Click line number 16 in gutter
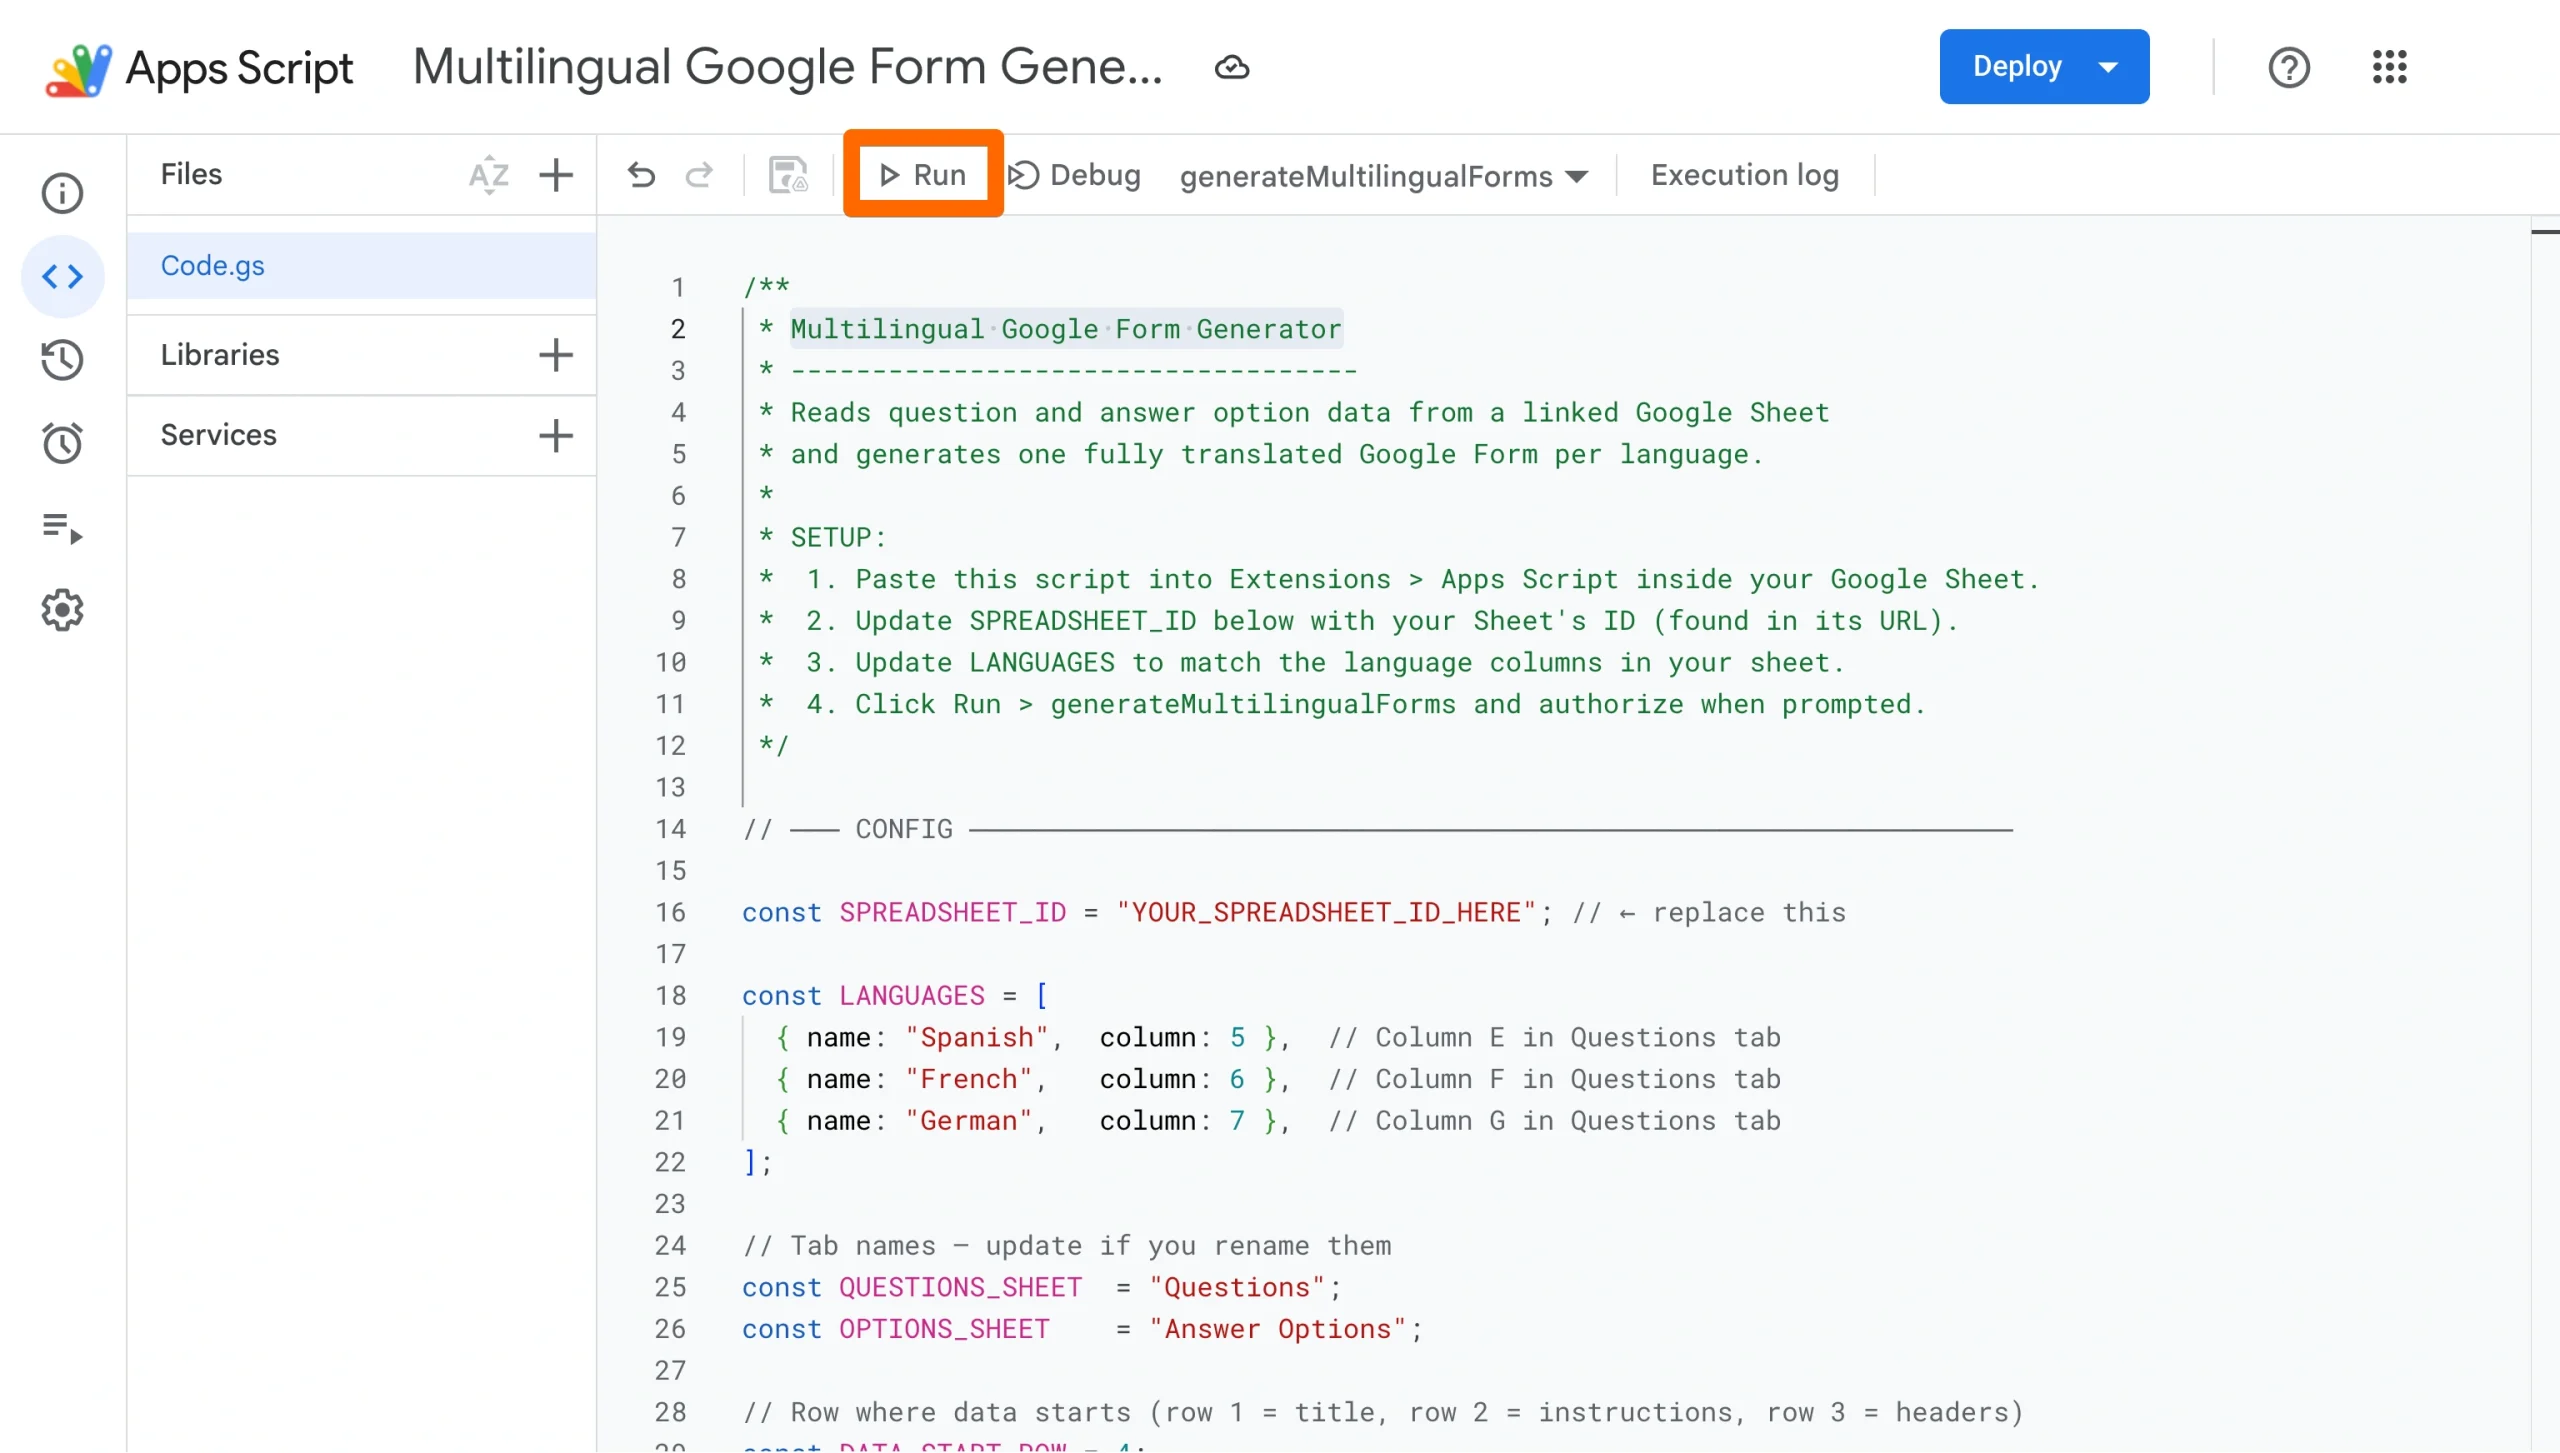The width and height of the screenshot is (2560, 1453). [x=671, y=913]
